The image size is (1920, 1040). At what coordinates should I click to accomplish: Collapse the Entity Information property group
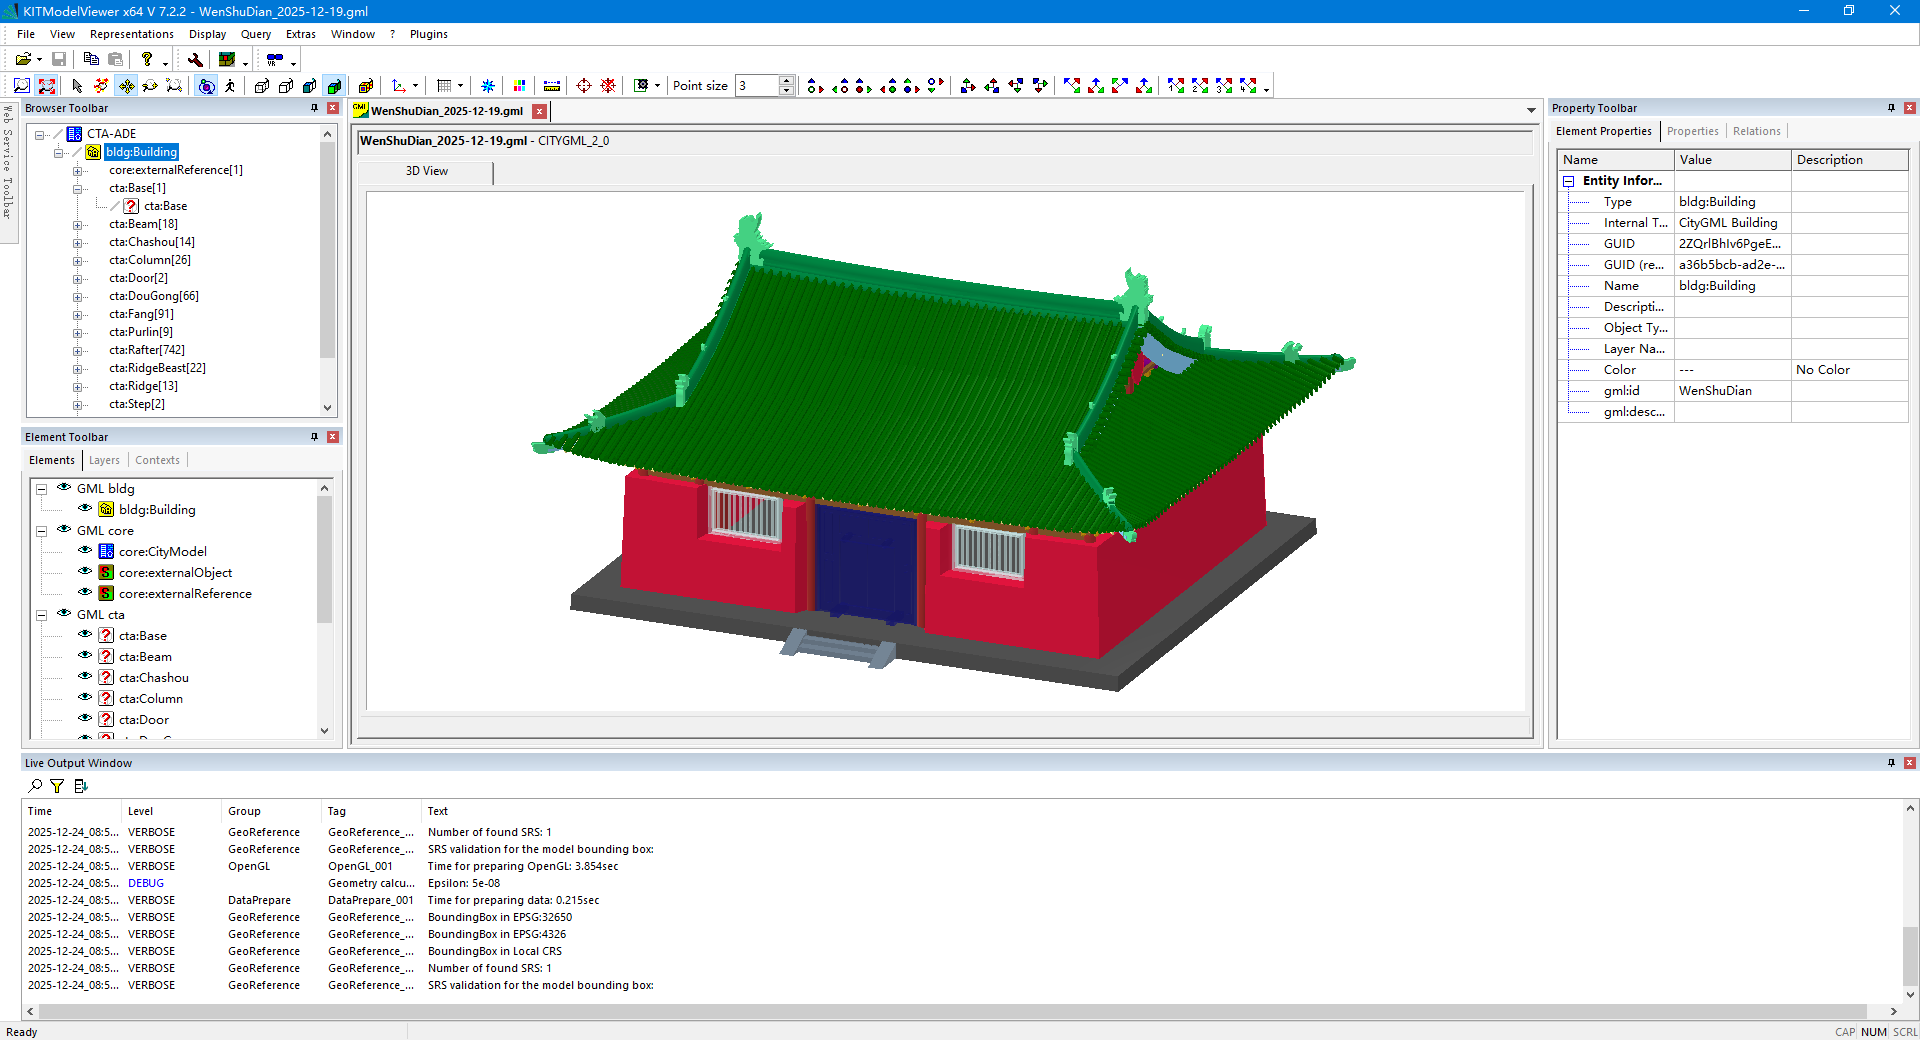click(1569, 181)
